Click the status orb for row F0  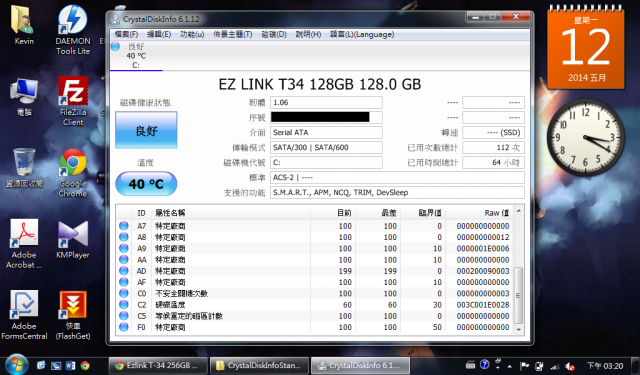[x=124, y=327]
